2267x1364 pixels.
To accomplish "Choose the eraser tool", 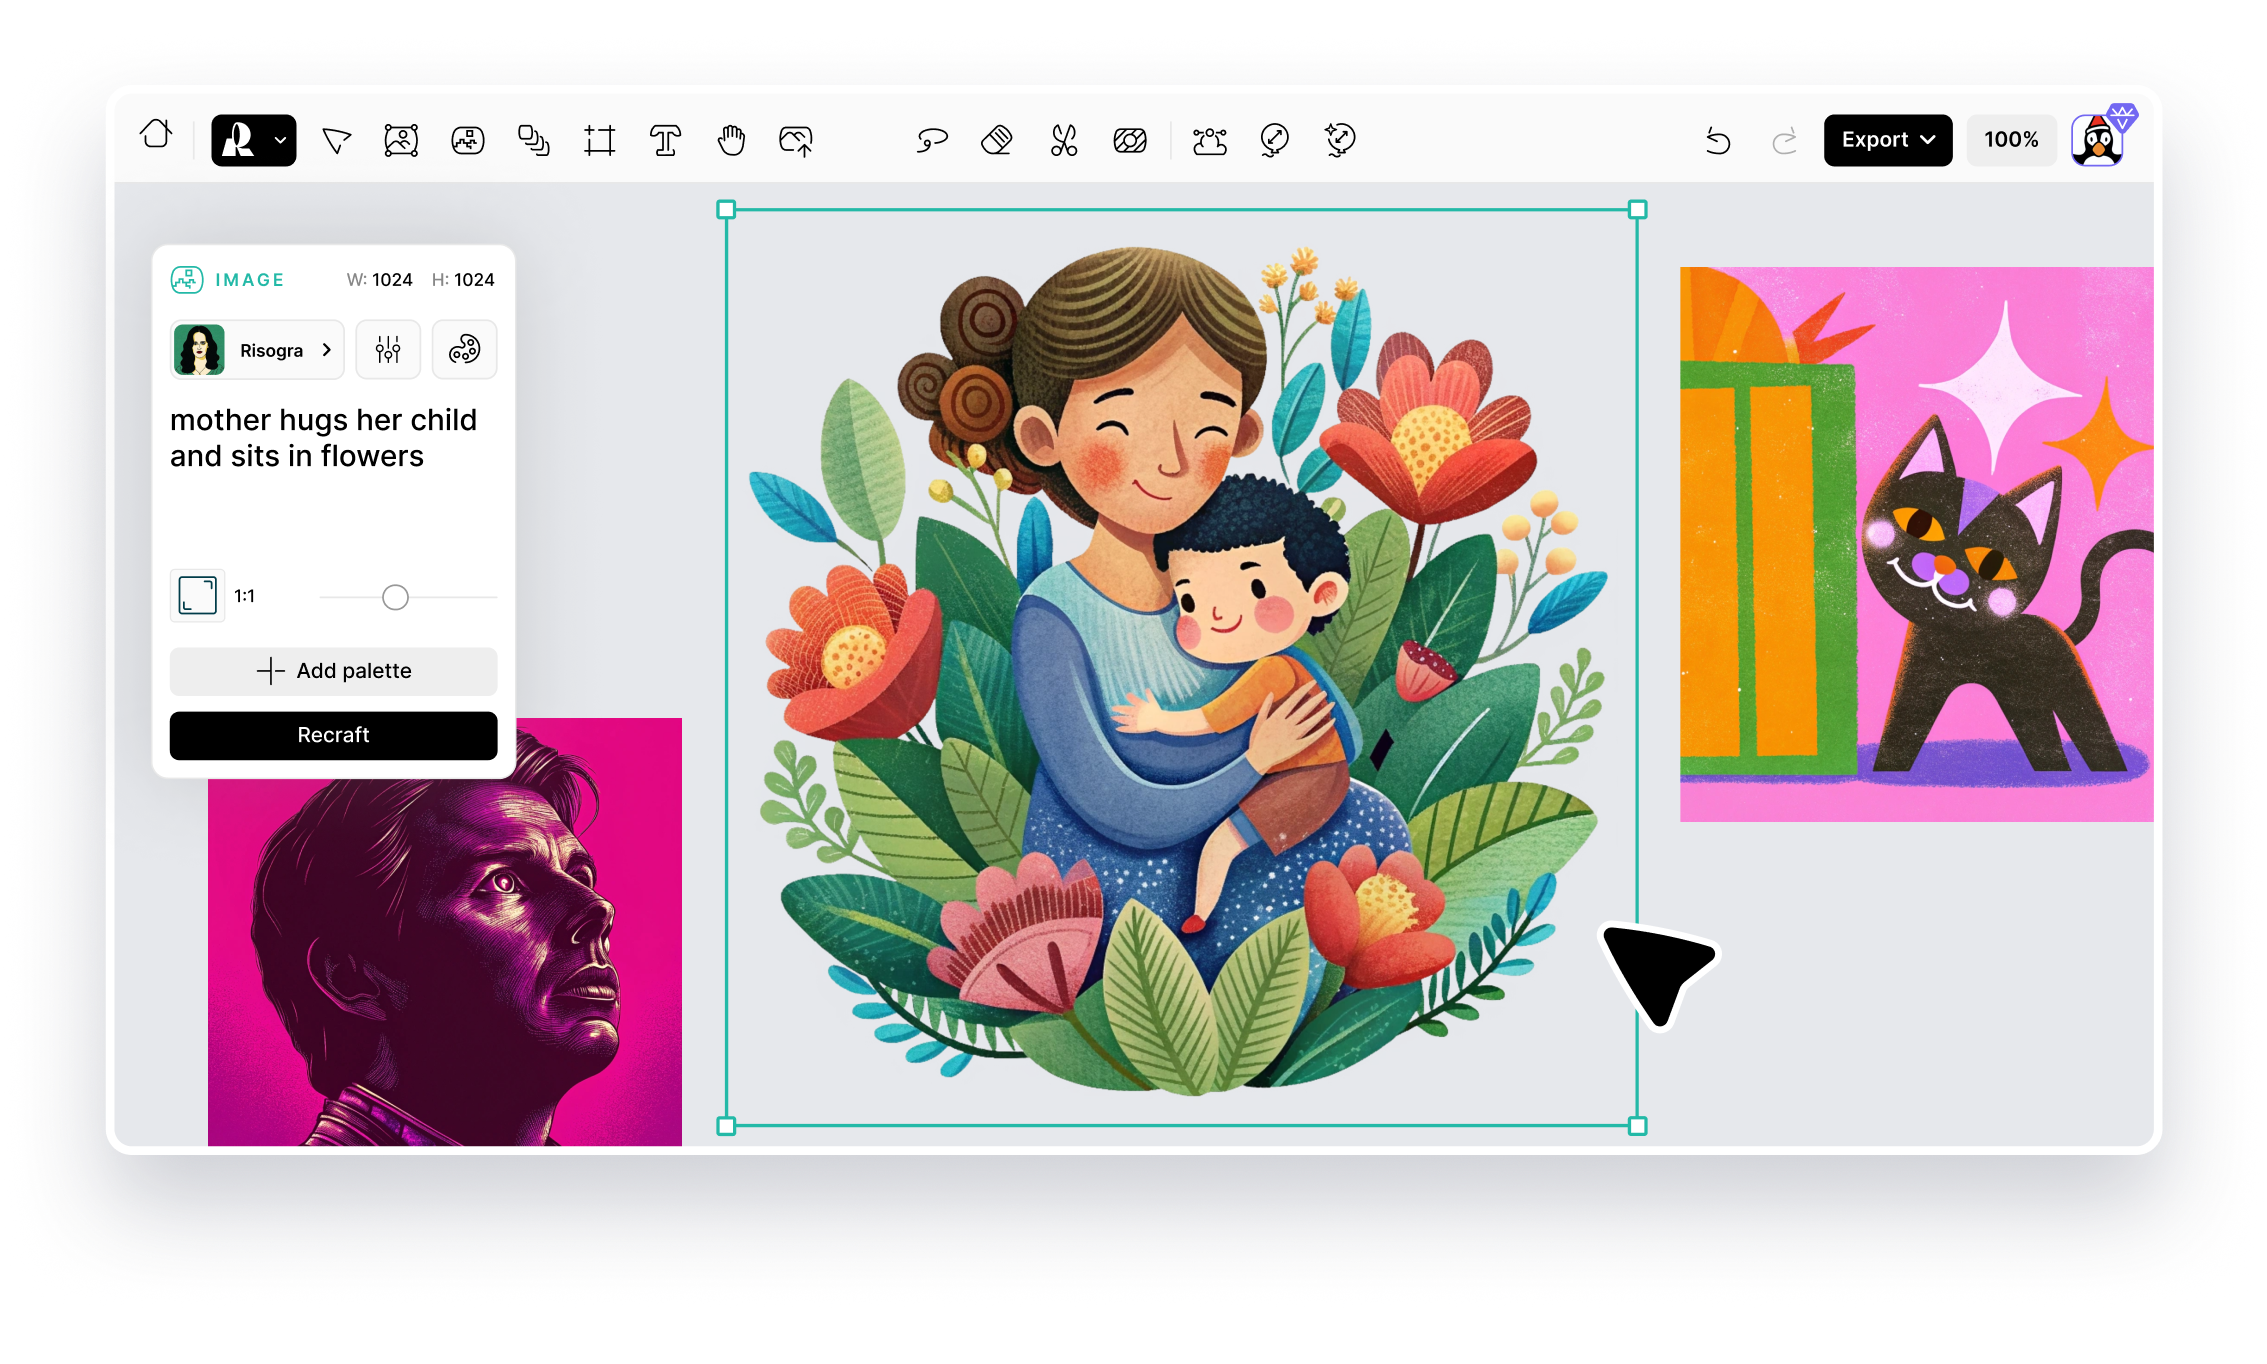I will [997, 140].
